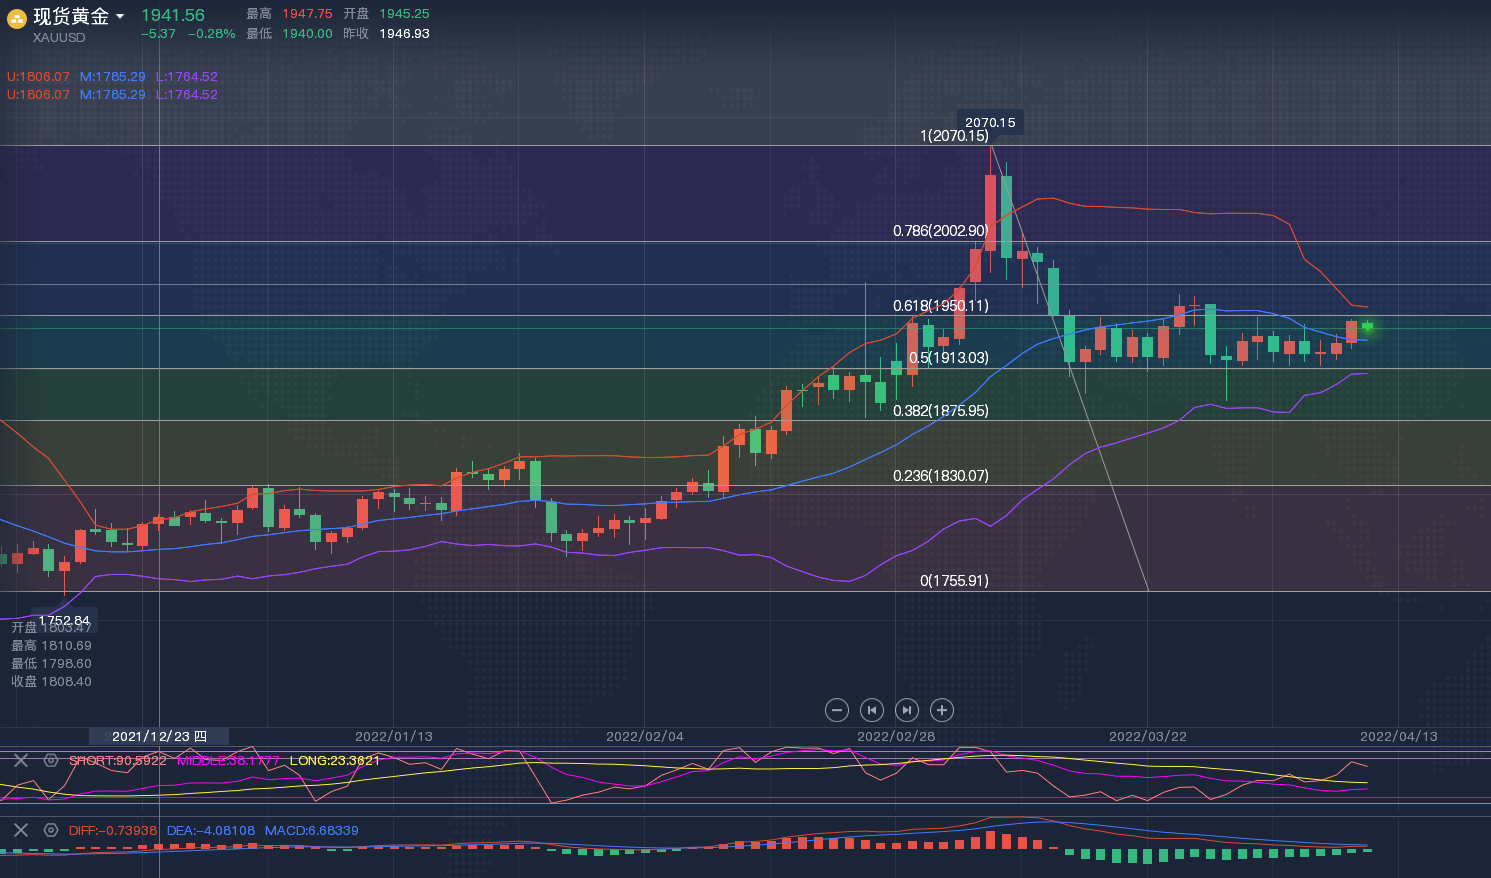Click the 1752.84 low price tag
Image resolution: width=1491 pixels, height=878 pixels.
click(64, 620)
